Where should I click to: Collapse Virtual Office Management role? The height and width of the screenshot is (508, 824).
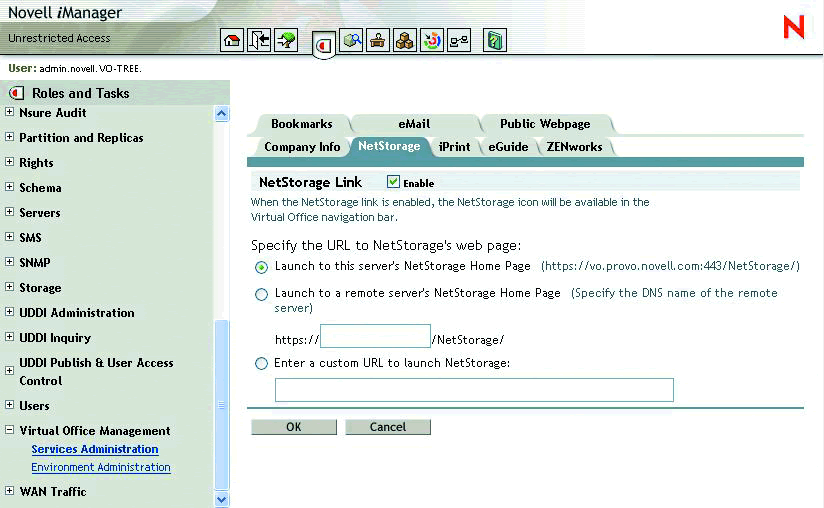[9, 430]
